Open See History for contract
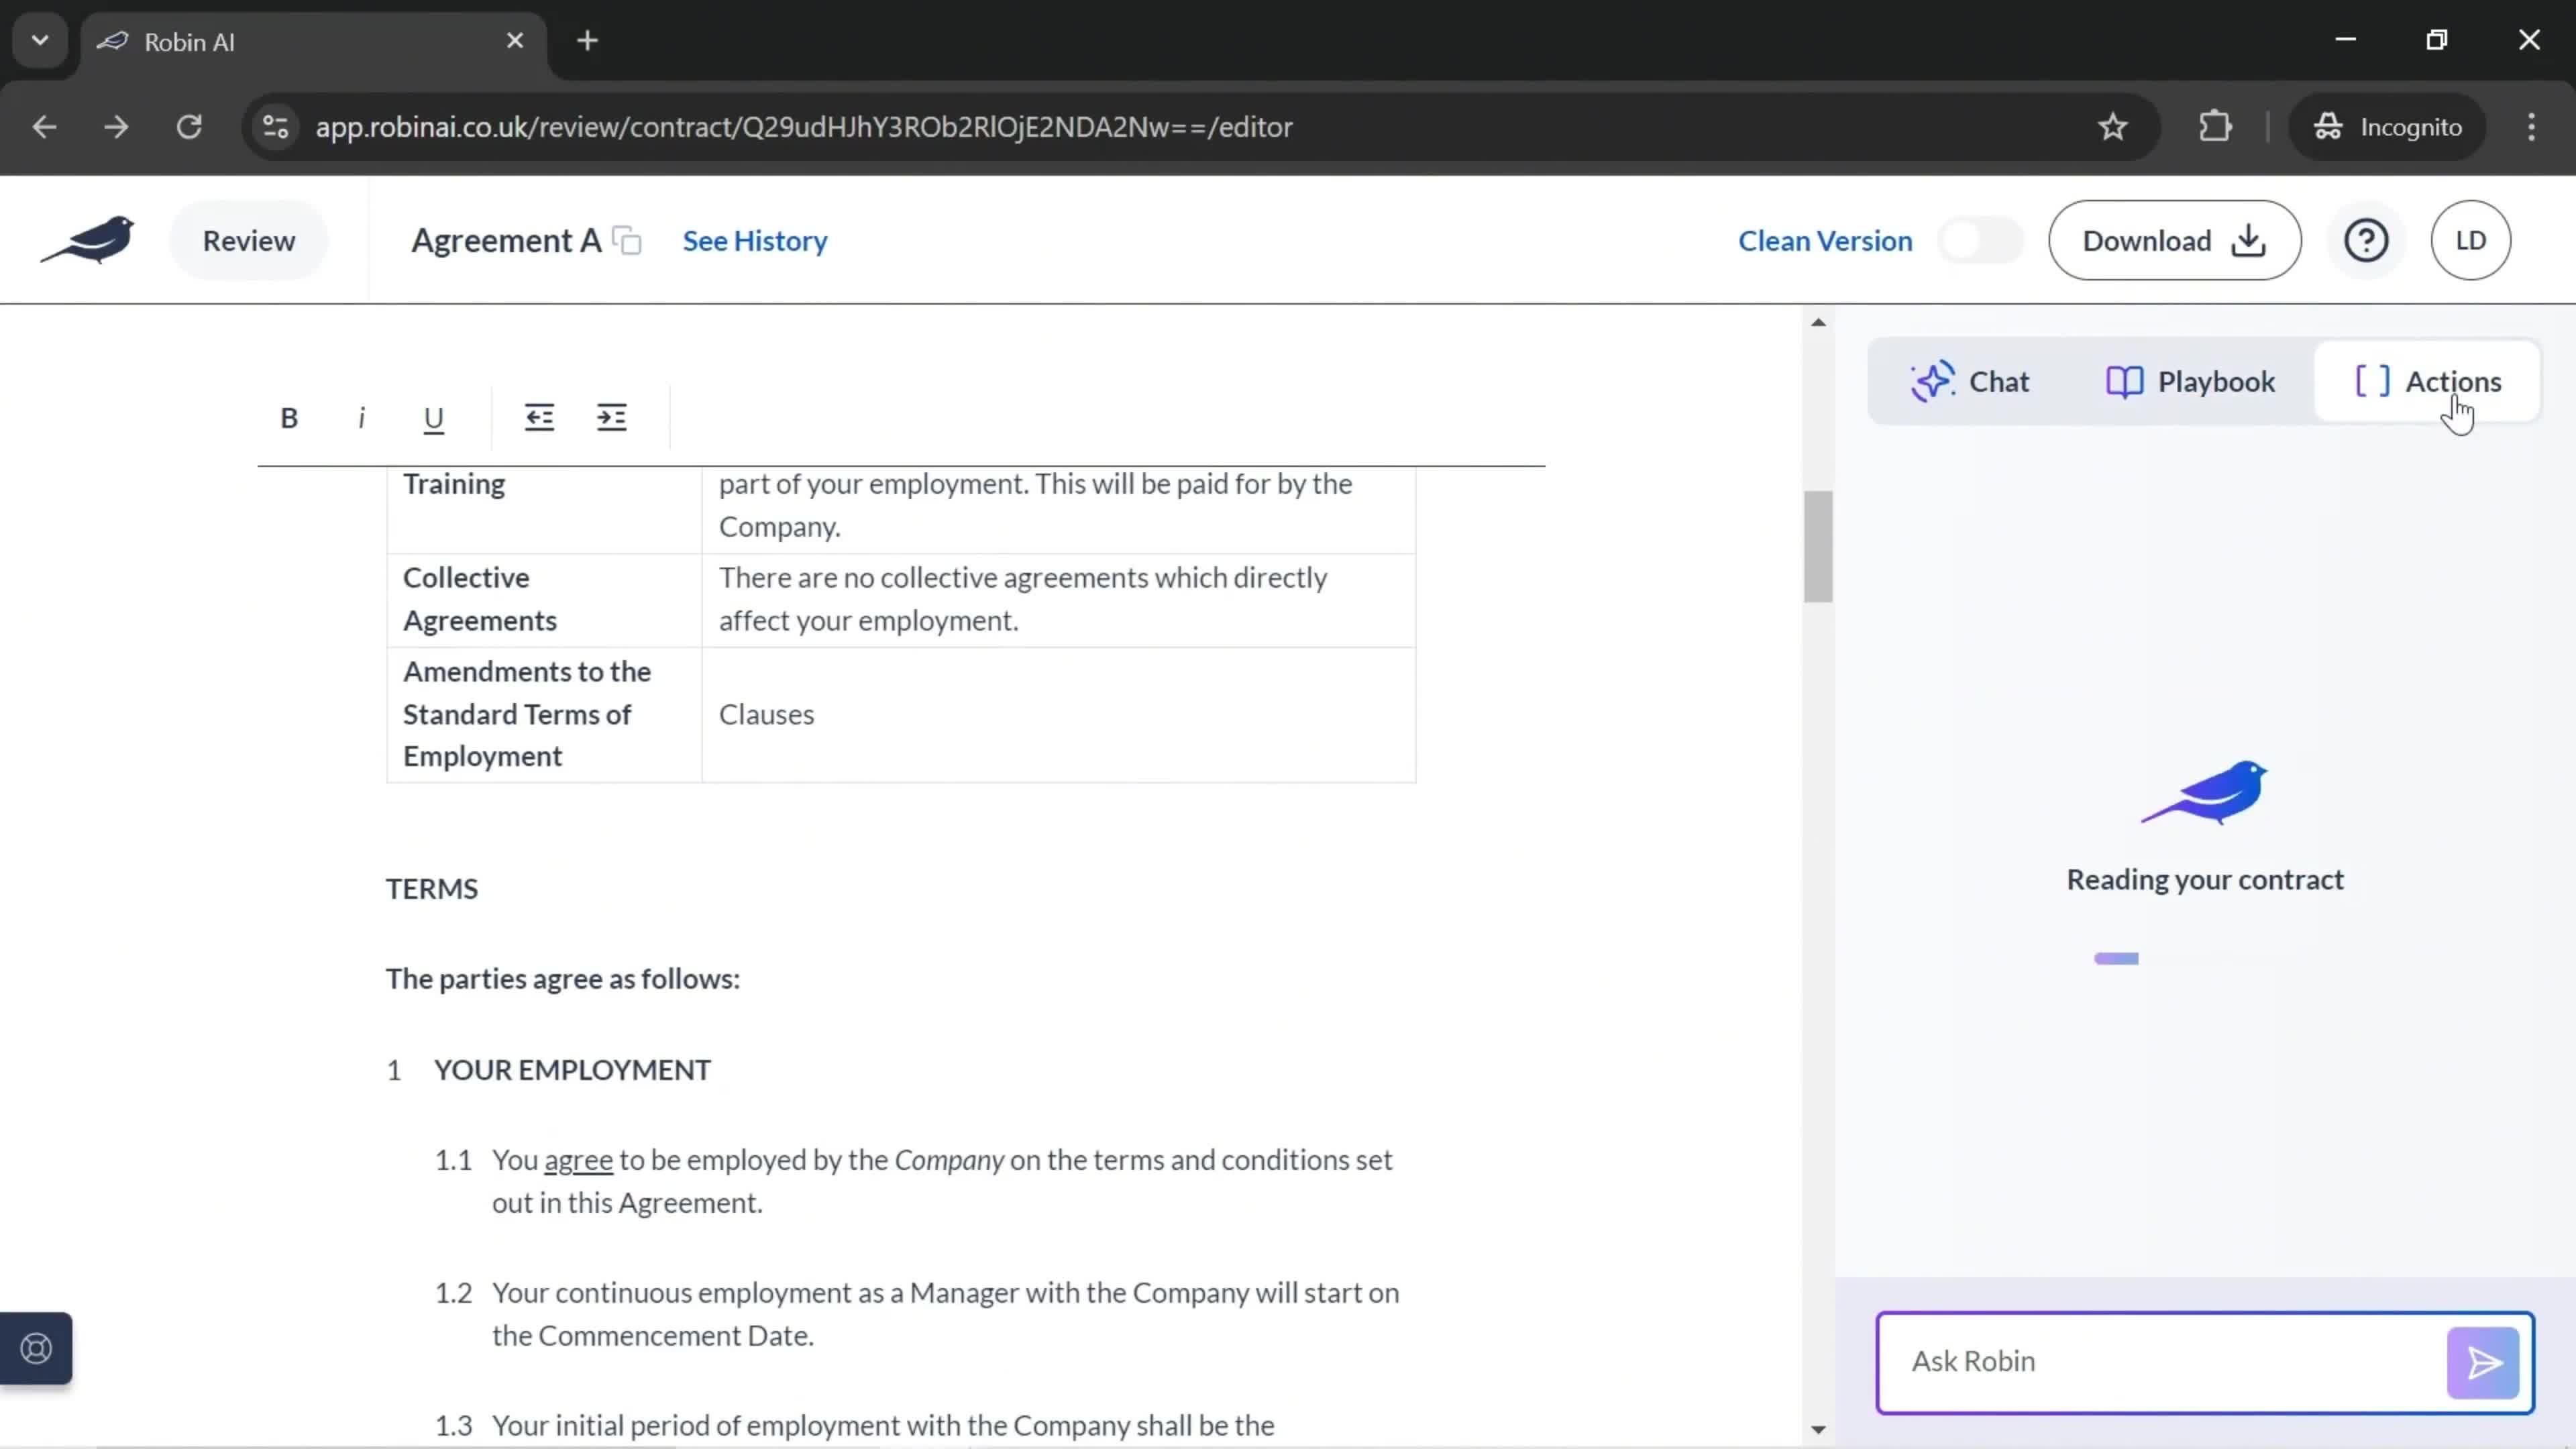The width and height of the screenshot is (2576, 1449). (x=754, y=241)
